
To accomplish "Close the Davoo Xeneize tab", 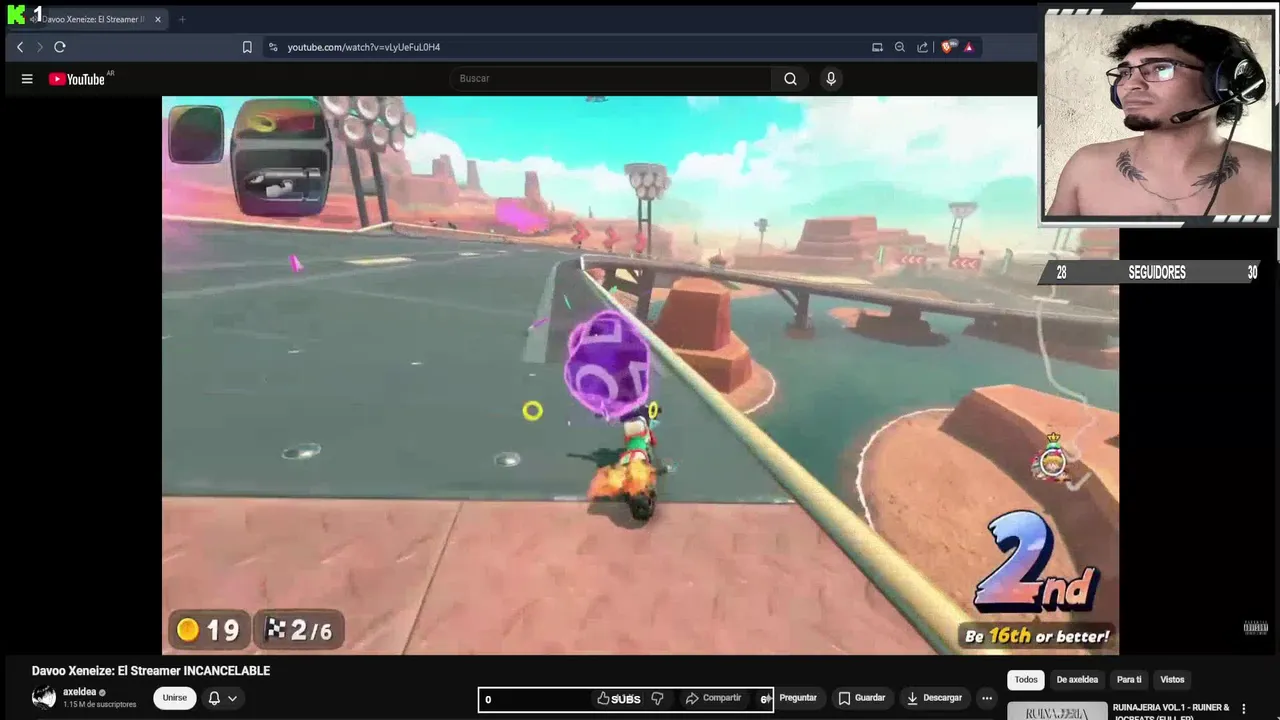I will pyautogui.click(x=157, y=19).
